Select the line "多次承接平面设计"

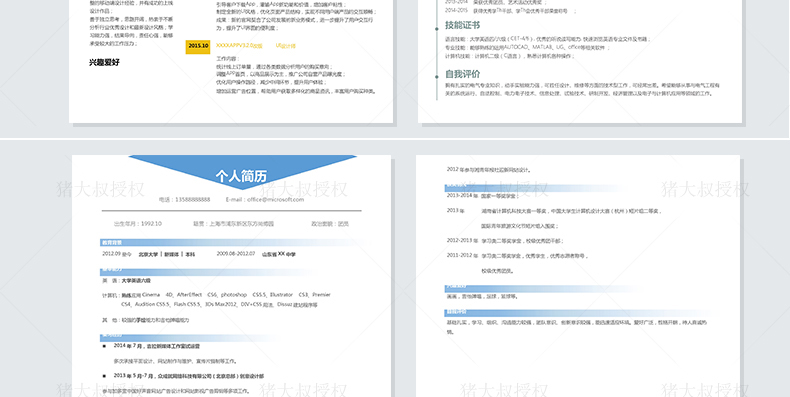click(x=175, y=361)
